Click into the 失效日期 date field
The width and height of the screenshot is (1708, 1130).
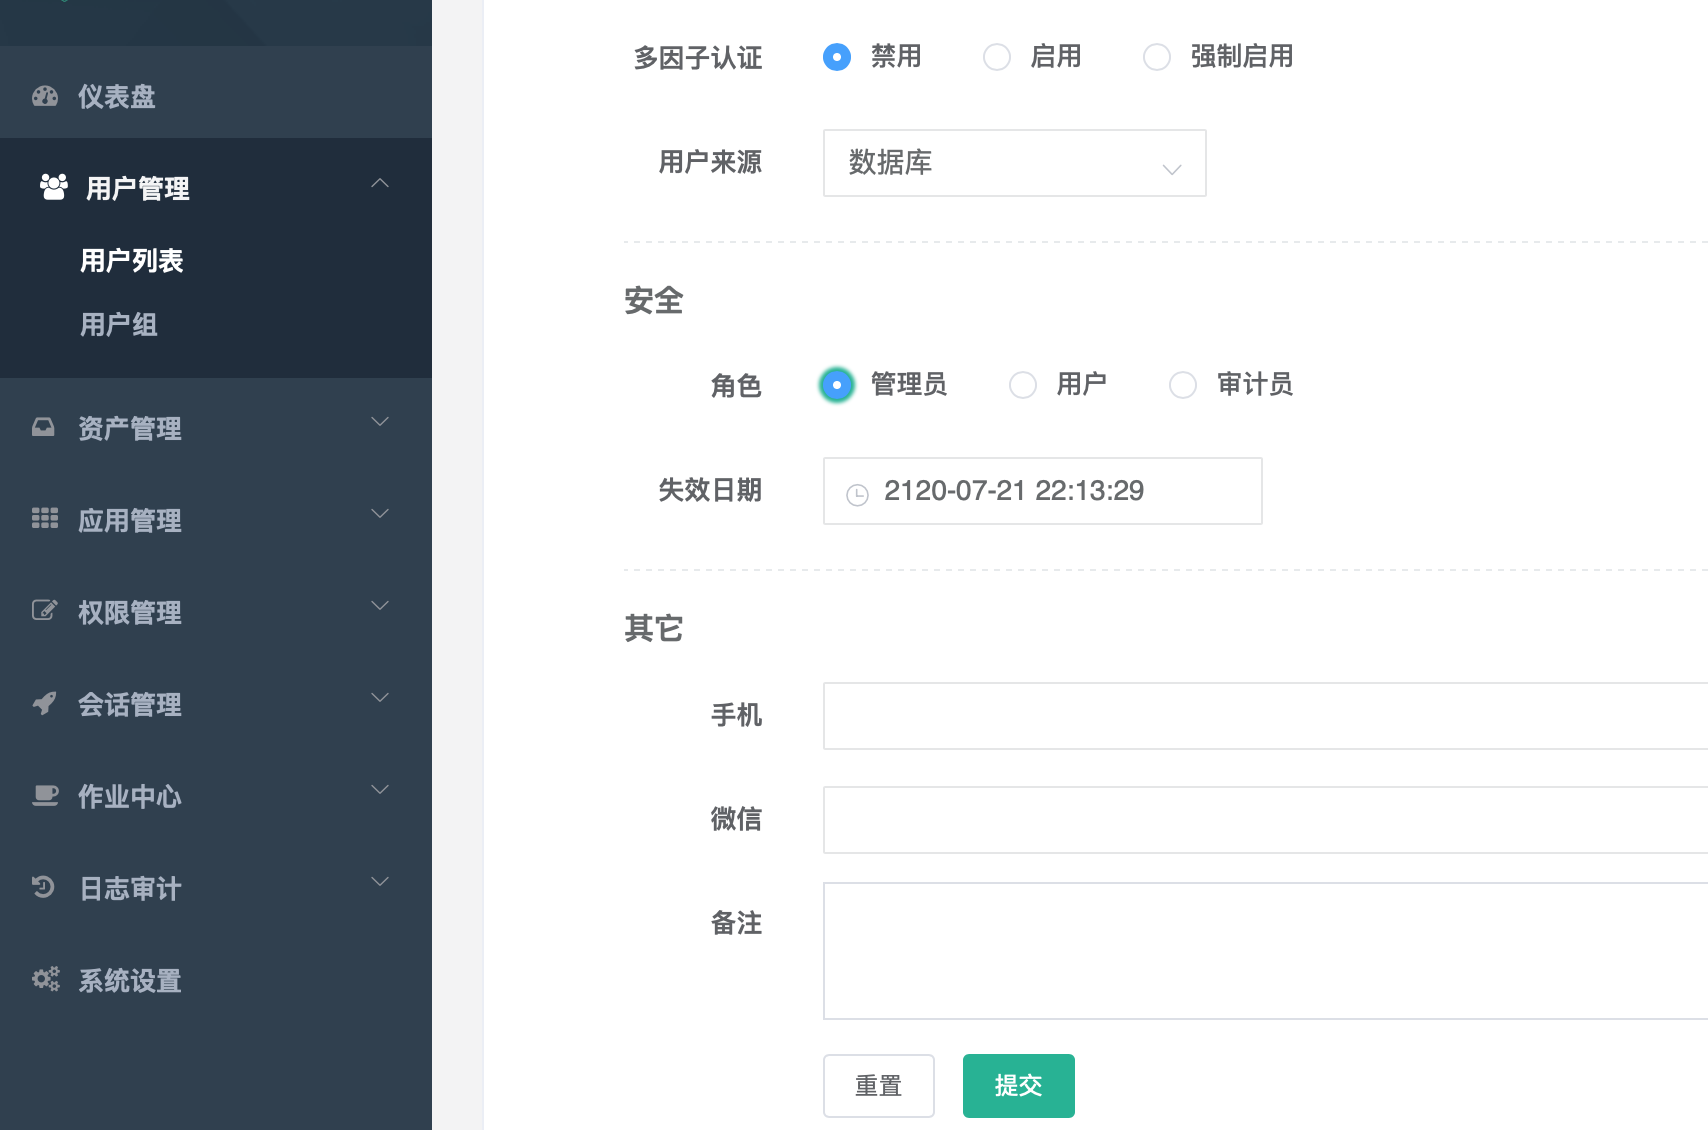[1043, 491]
